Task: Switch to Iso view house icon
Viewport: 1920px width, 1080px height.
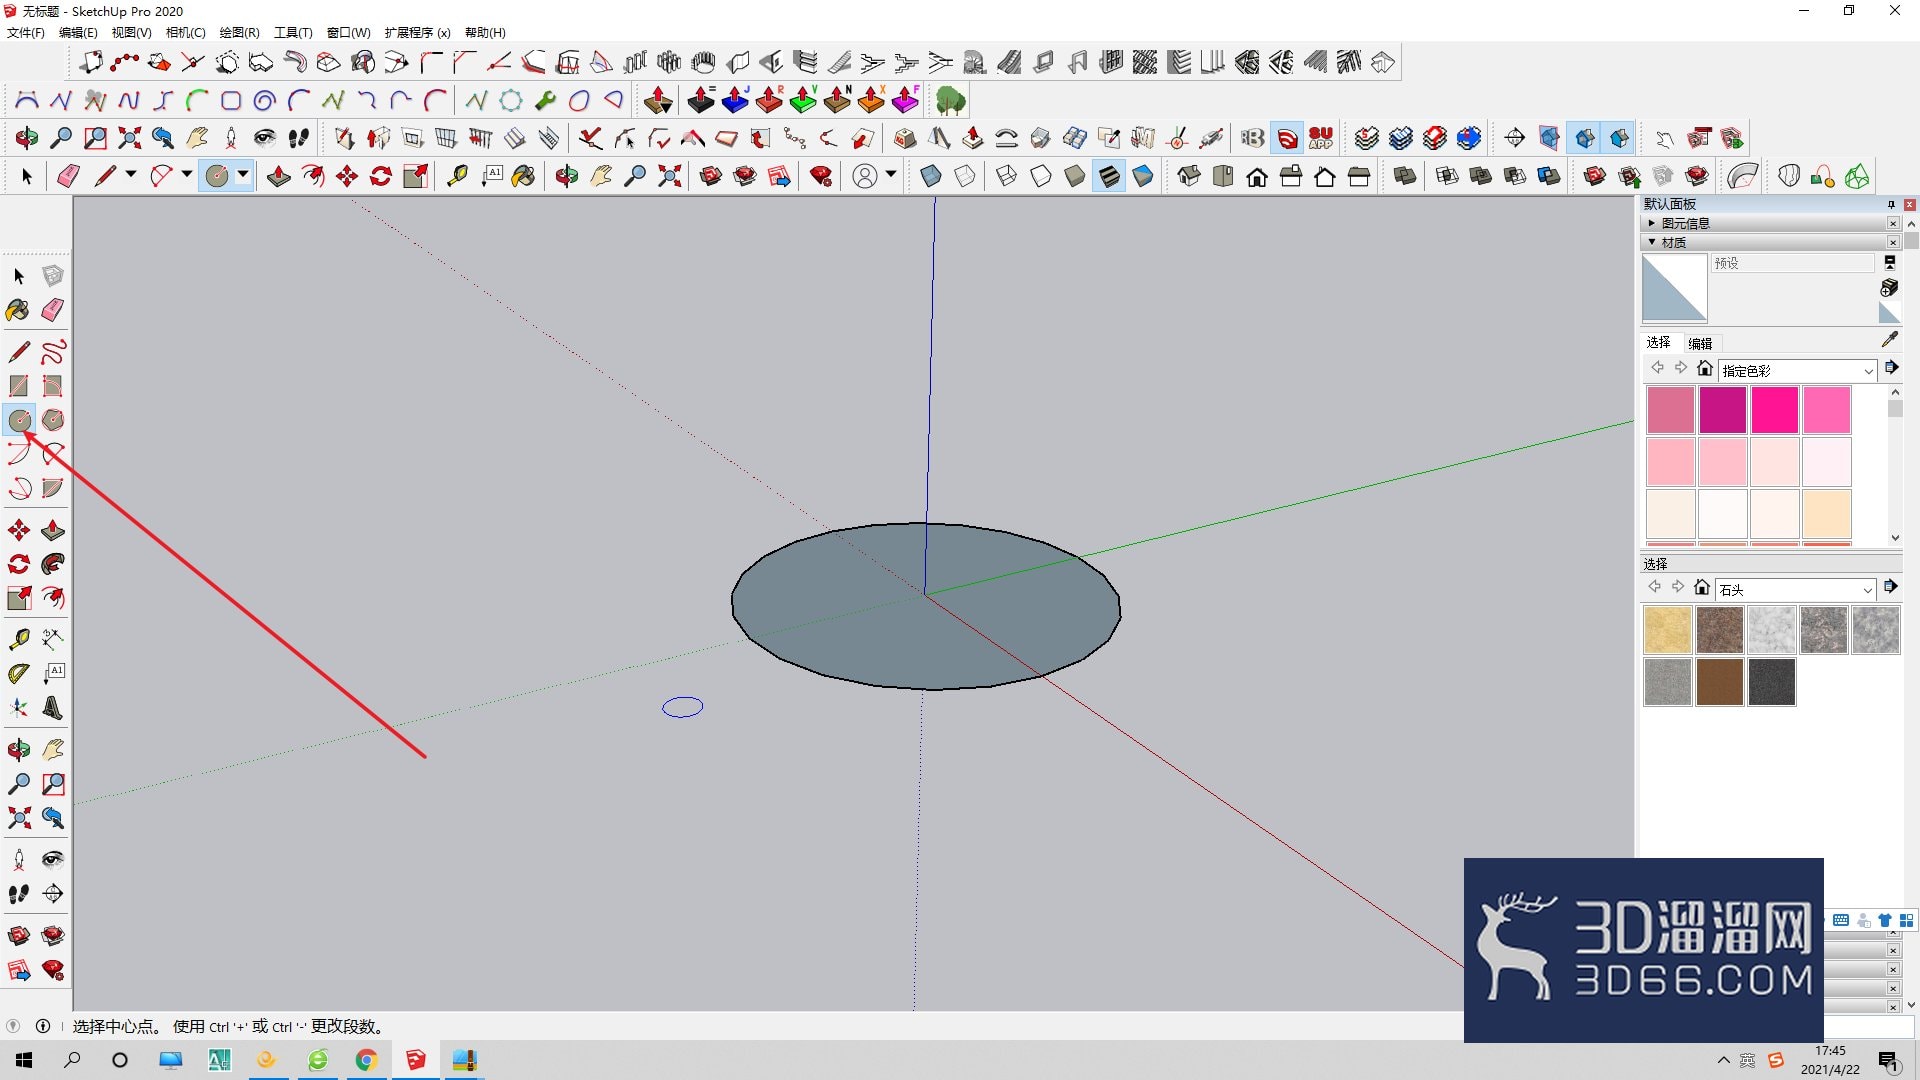Action: [x=1189, y=176]
